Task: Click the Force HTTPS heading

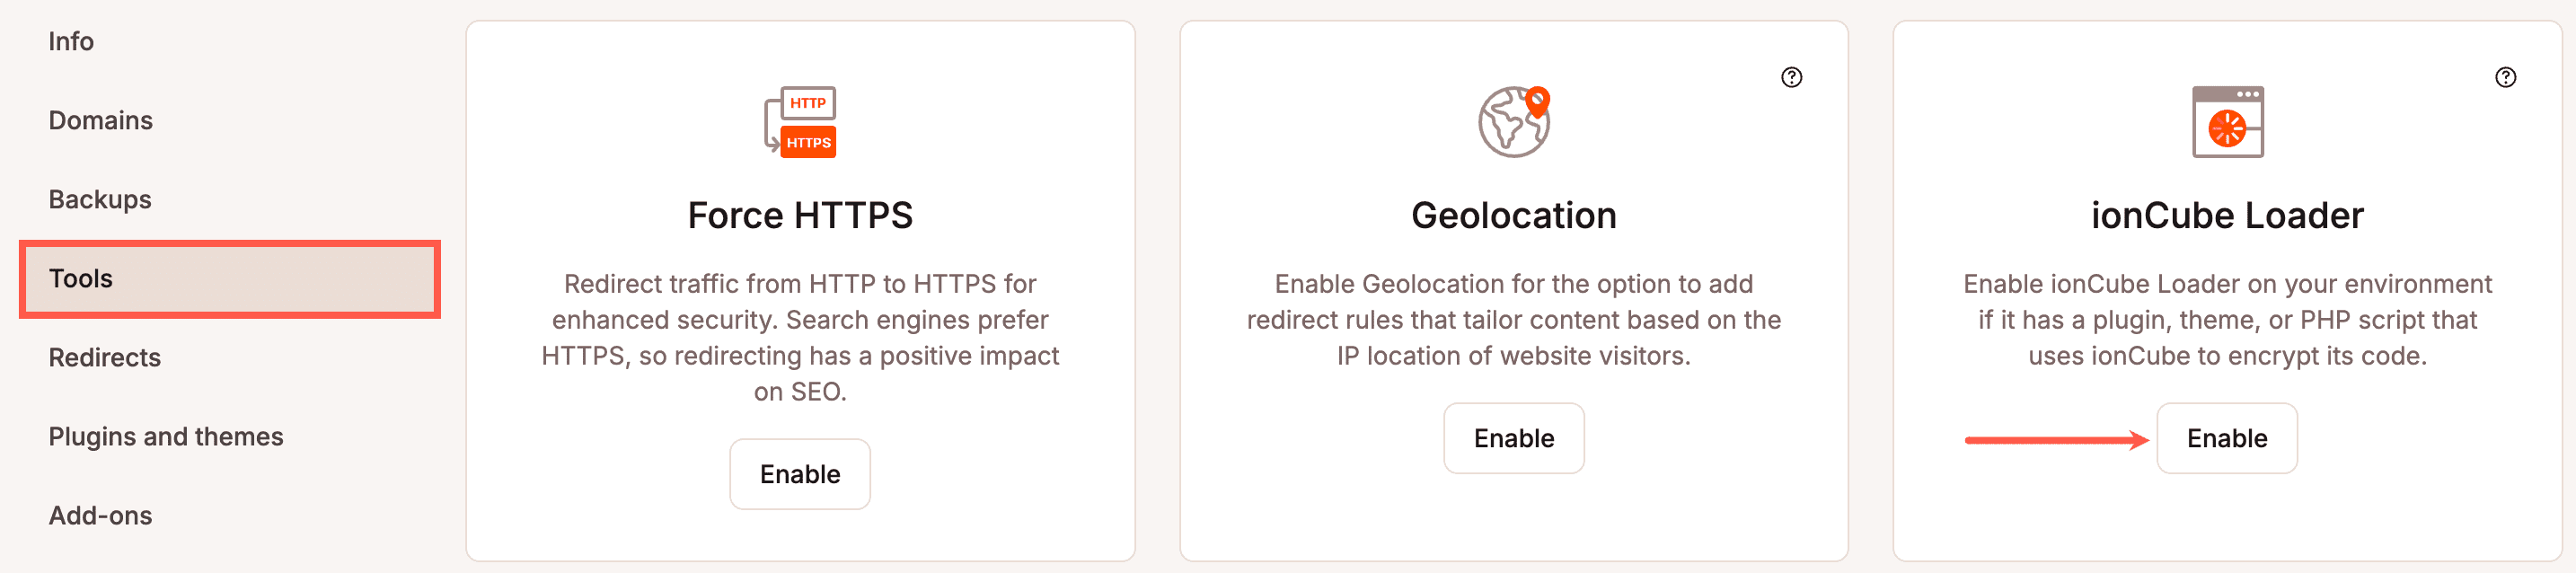Action: [x=800, y=216]
